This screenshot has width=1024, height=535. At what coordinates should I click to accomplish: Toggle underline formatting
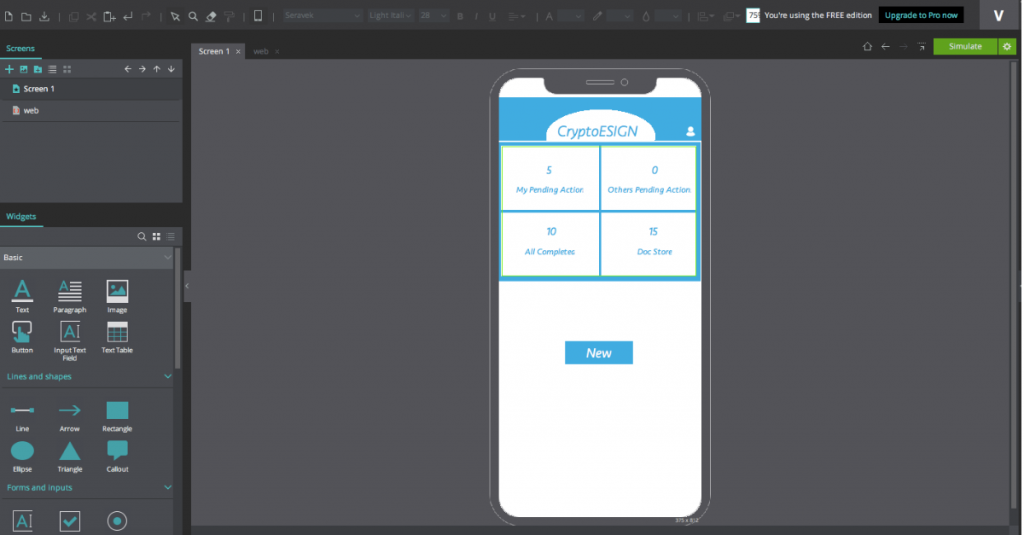point(492,16)
